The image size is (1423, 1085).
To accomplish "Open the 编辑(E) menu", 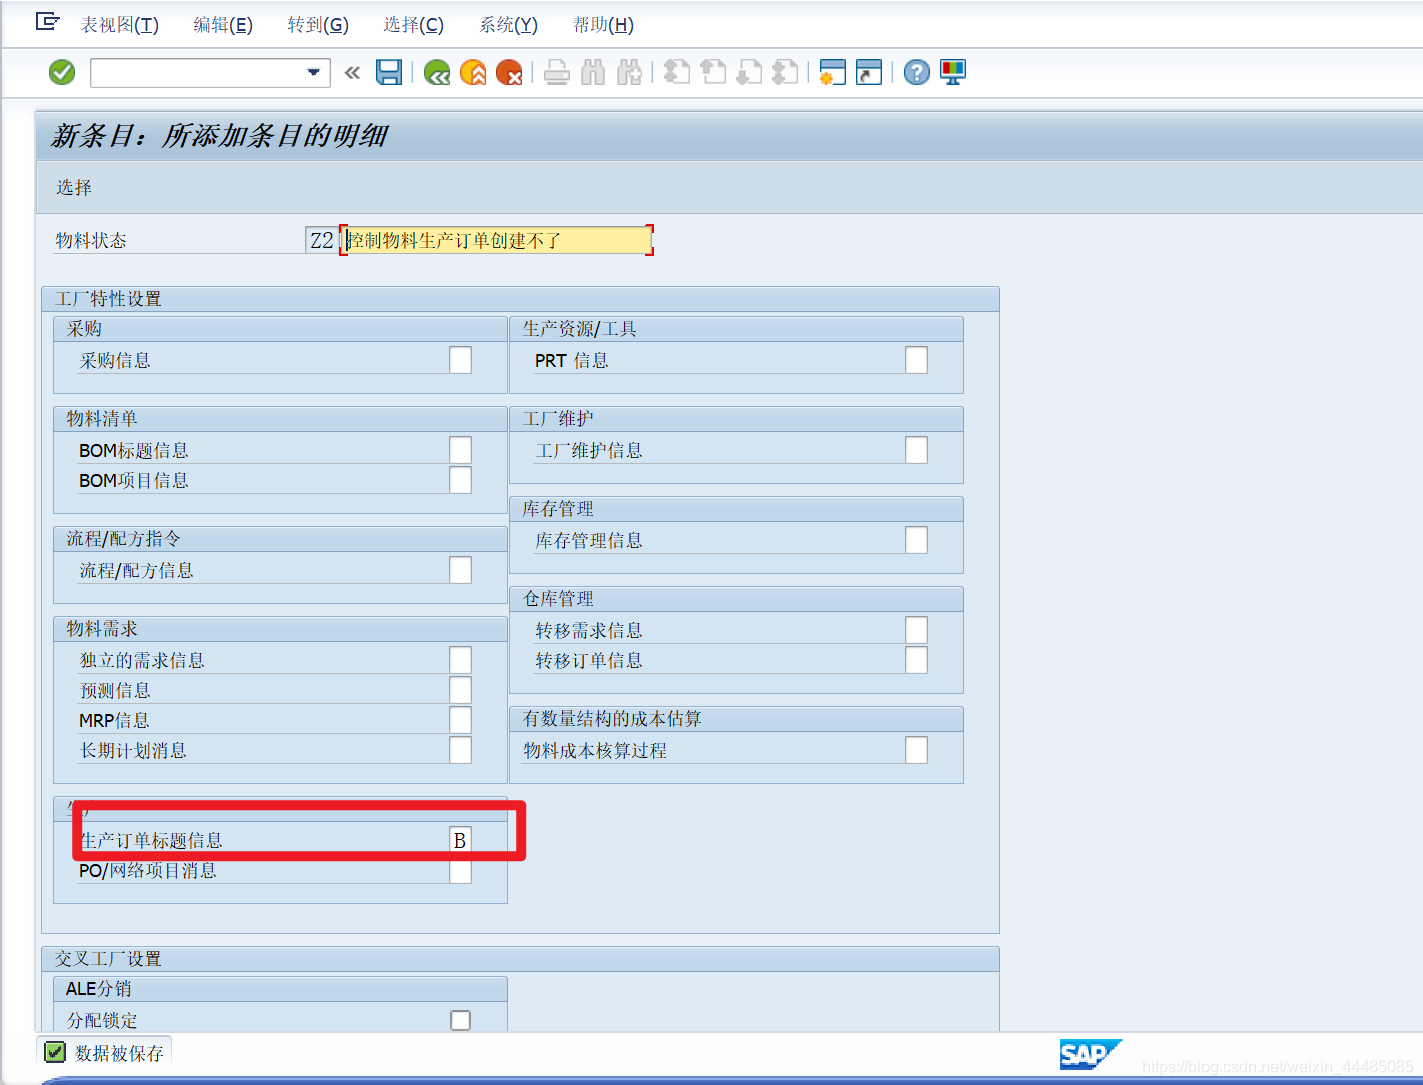I will [223, 25].
